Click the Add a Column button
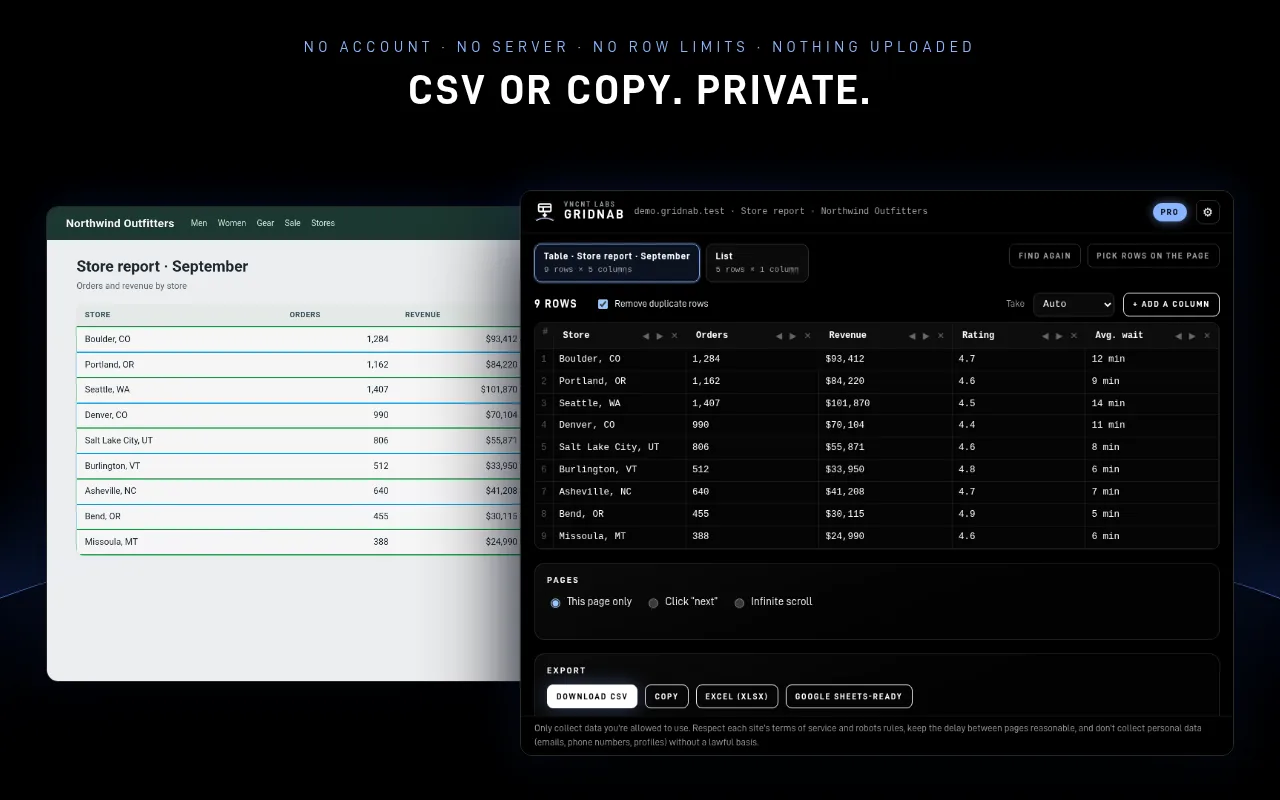This screenshot has height=800, width=1280. [x=1171, y=304]
